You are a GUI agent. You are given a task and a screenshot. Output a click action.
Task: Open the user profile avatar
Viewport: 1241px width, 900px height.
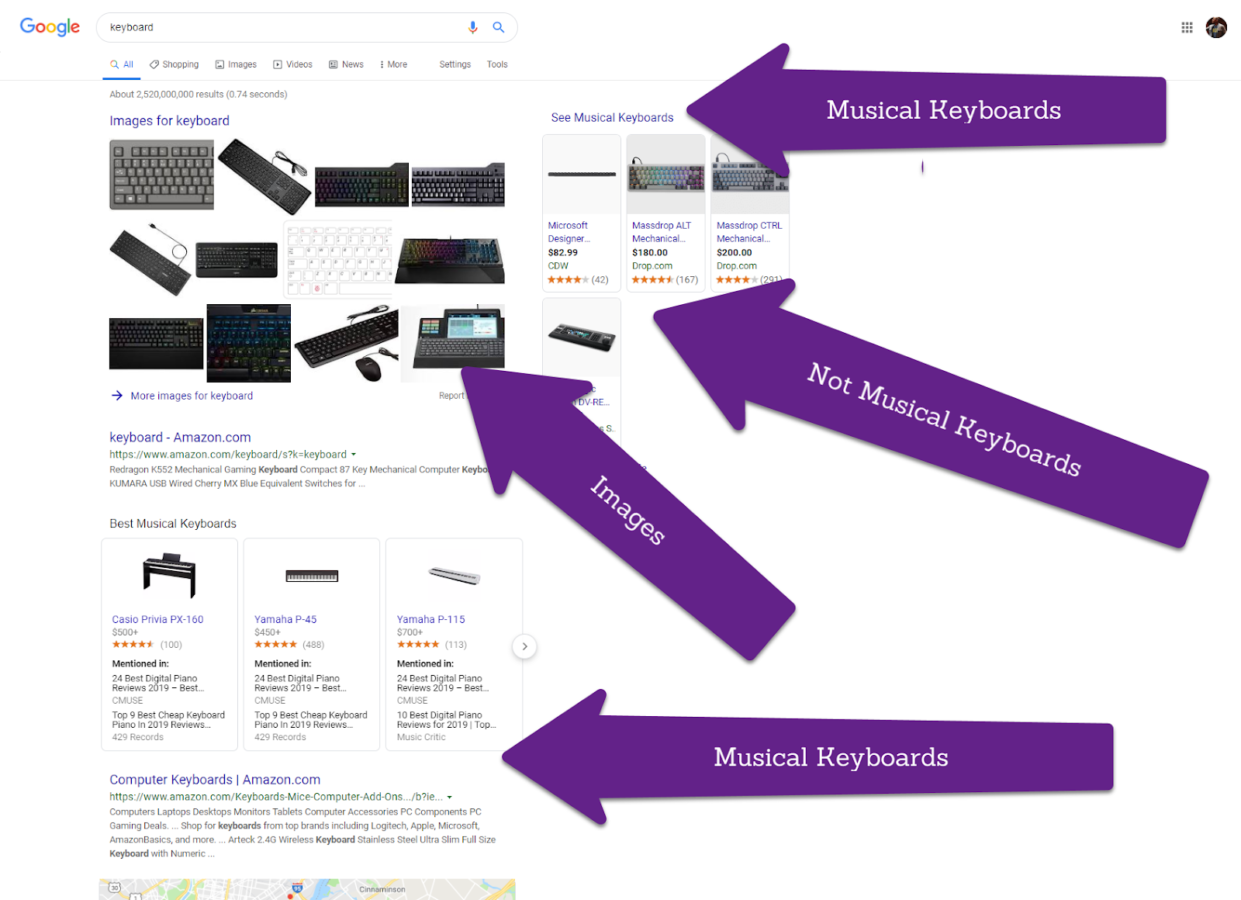click(x=1216, y=28)
